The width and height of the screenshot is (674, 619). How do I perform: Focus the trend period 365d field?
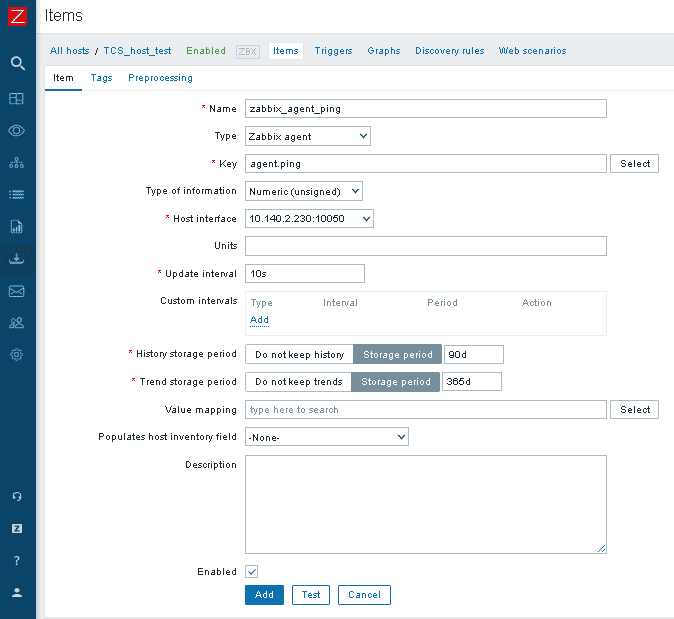coord(472,382)
